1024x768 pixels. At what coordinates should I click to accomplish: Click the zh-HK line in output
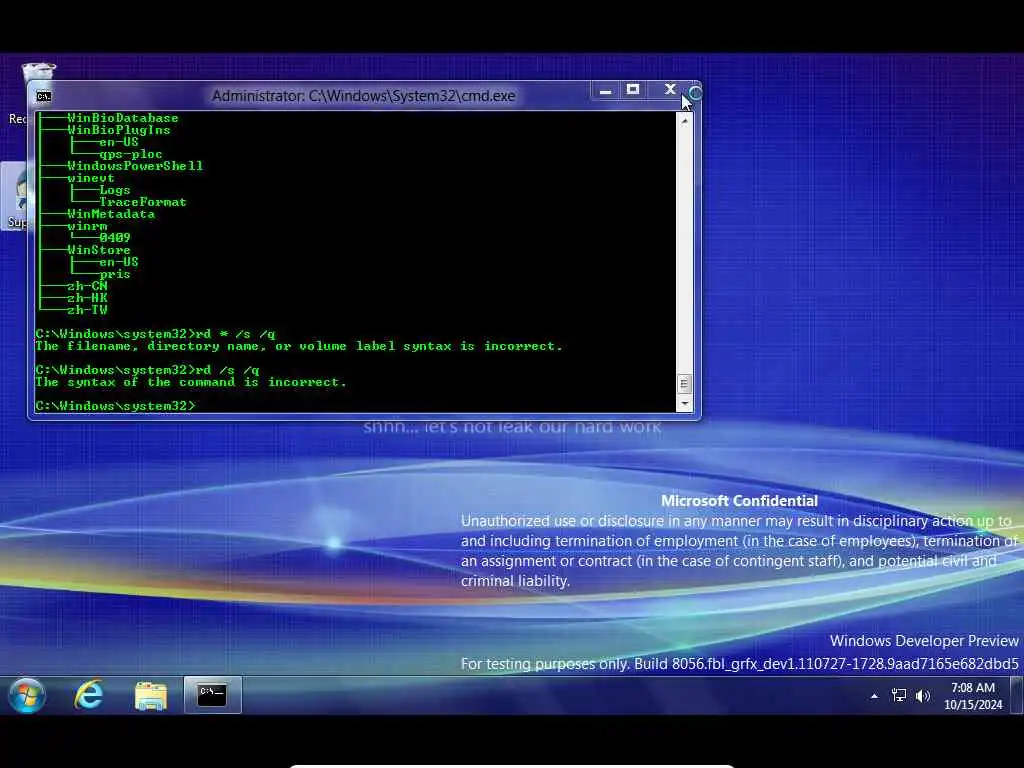pyautogui.click(x=87, y=298)
